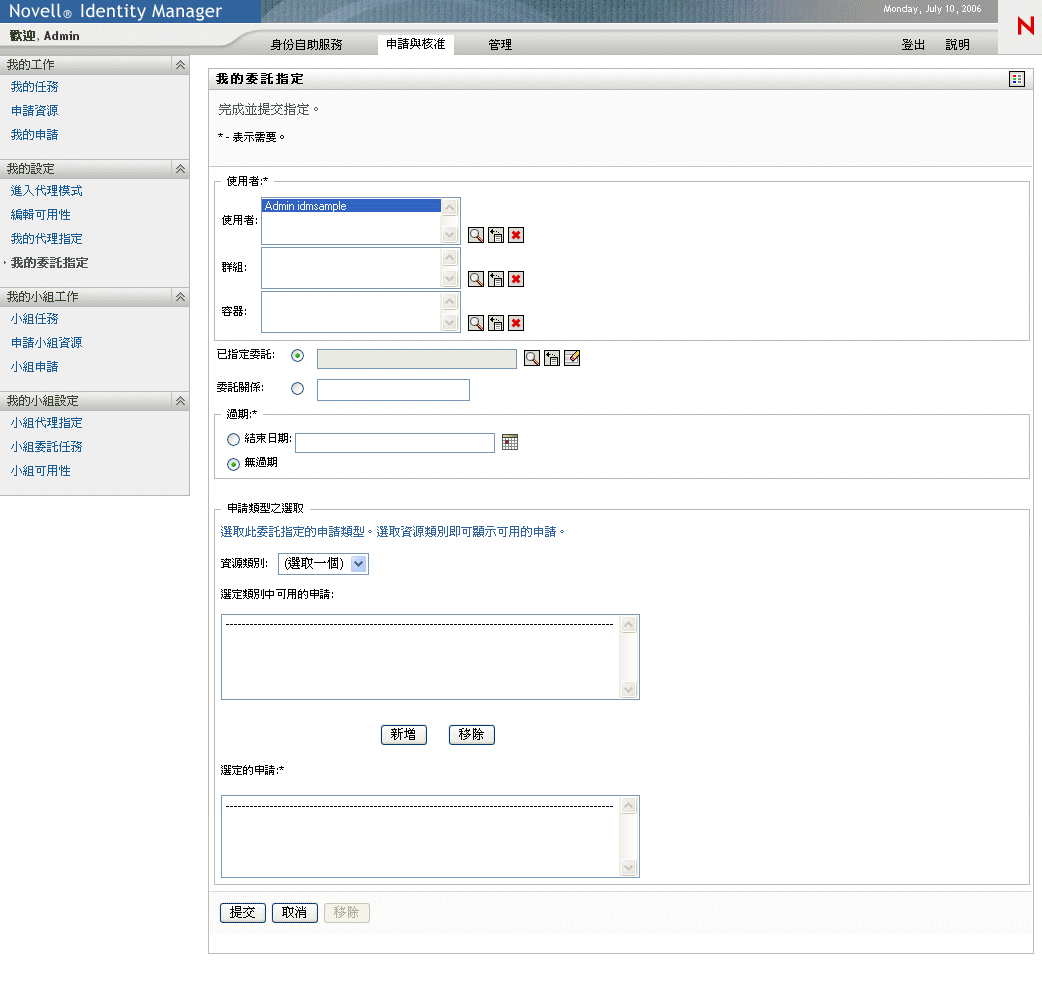1042x1002 pixels.
Task: Collapse the 我的小組設定 sidebar section
Action: pyautogui.click(x=180, y=401)
